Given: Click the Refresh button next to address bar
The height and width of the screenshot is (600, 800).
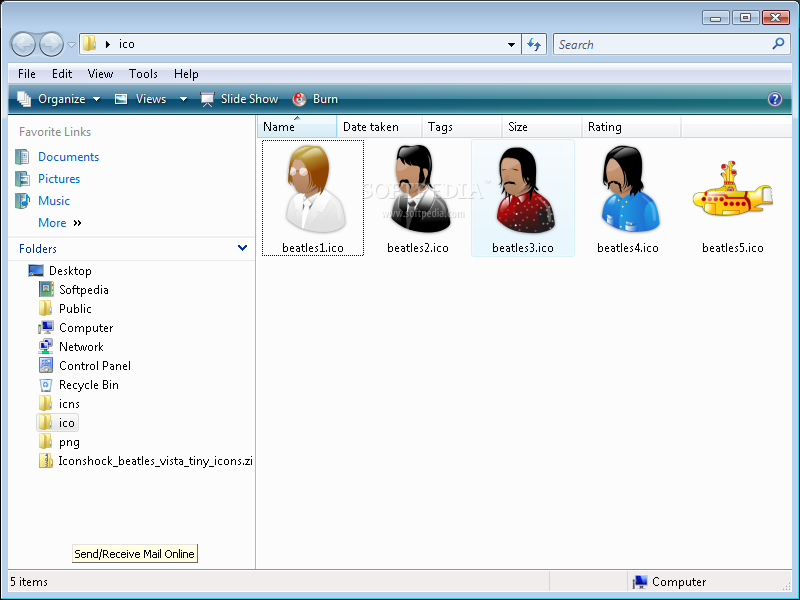Looking at the screenshot, I should (x=534, y=44).
